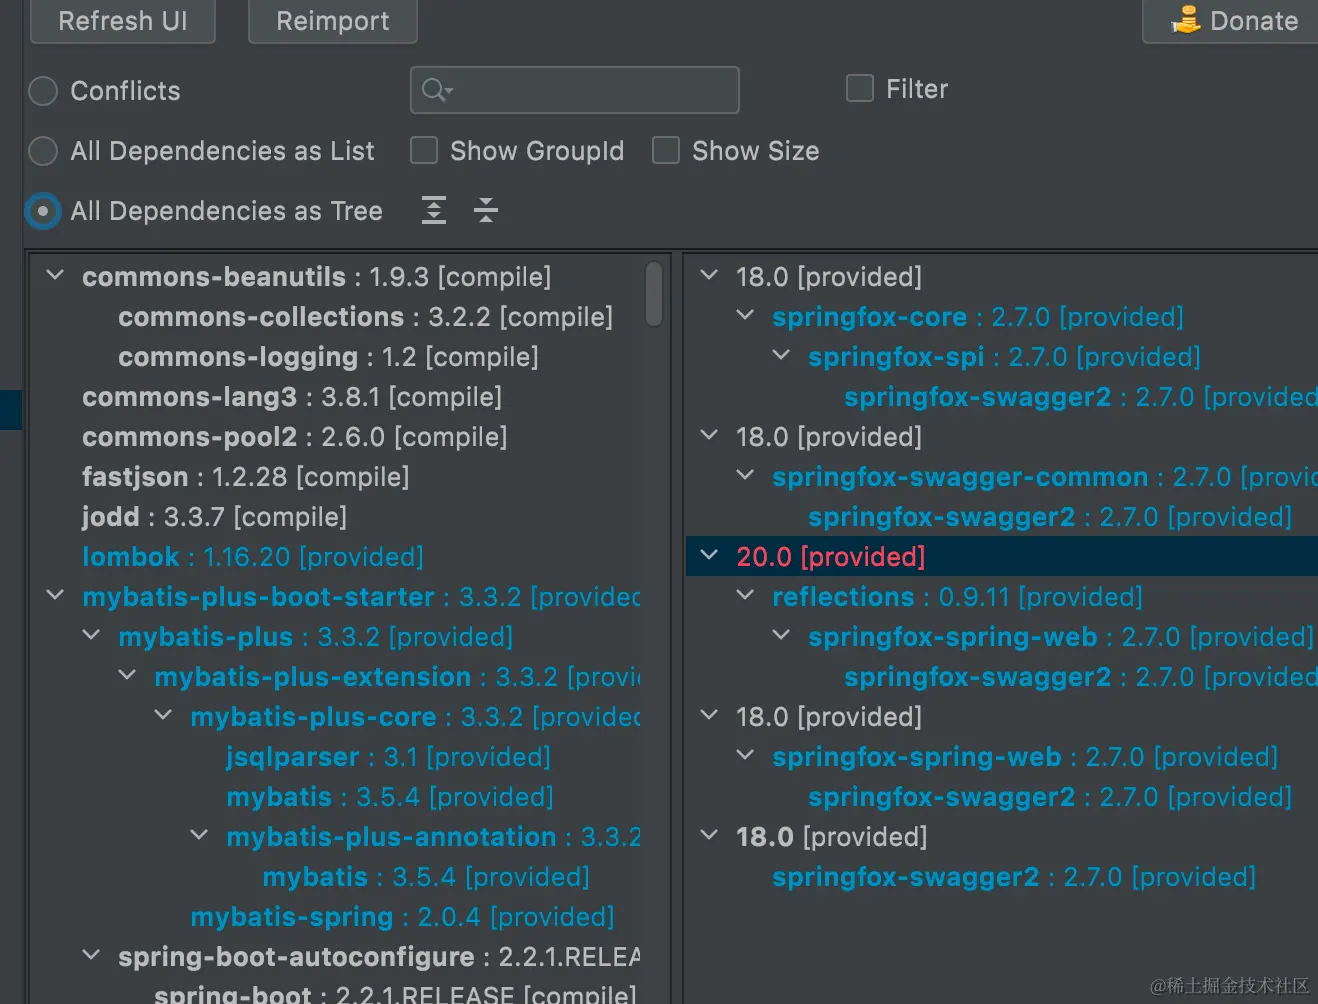Select springfox-swagger2 under springfox-swagger-common
This screenshot has height=1004, width=1318.
1049,517
